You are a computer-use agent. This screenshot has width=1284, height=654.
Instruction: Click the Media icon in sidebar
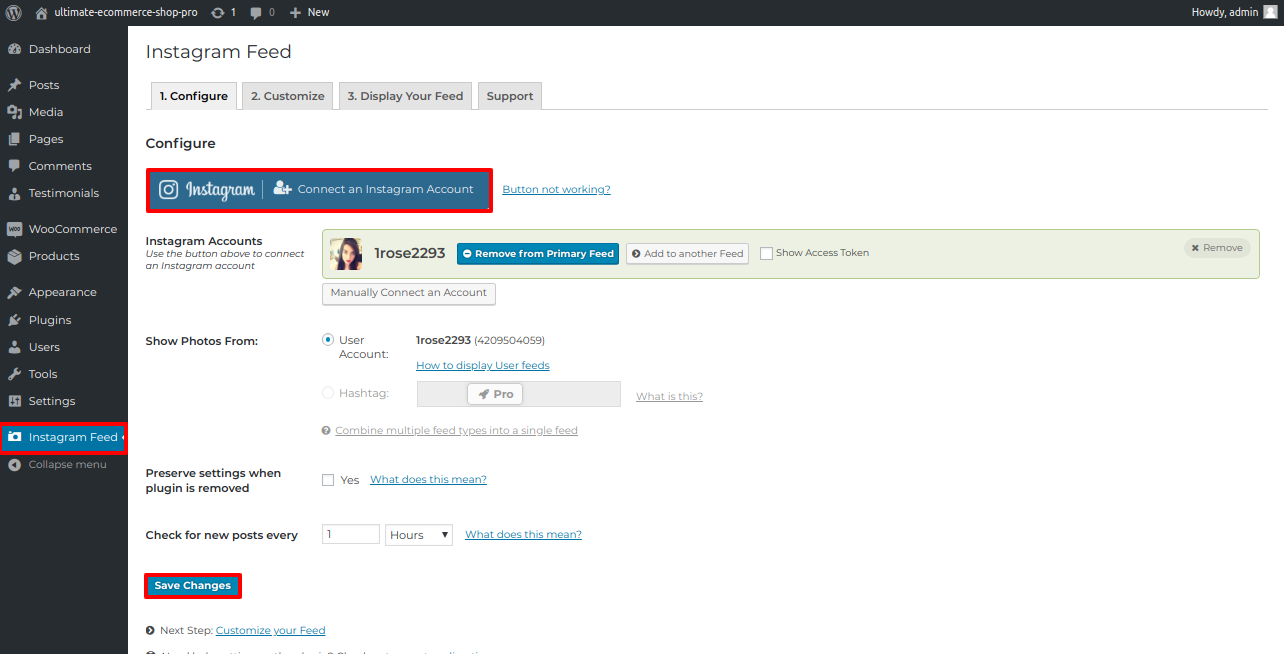14,112
